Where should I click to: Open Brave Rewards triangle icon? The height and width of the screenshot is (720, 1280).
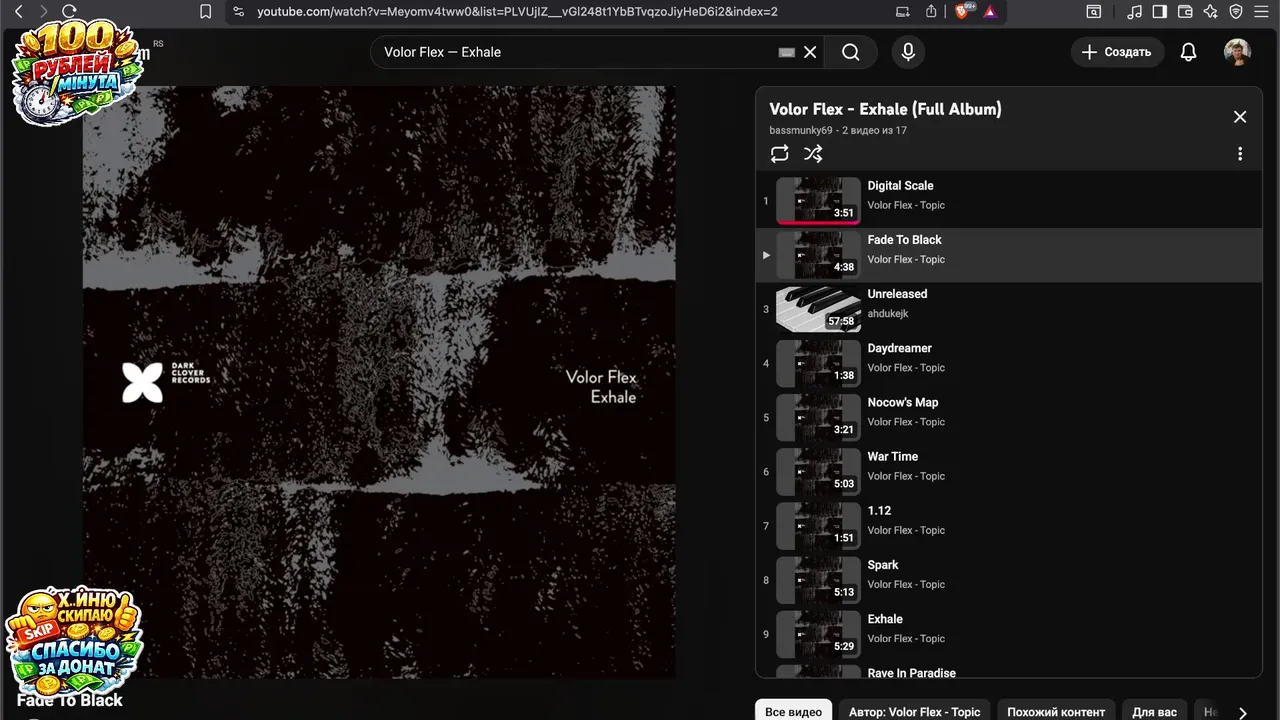tap(990, 11)
